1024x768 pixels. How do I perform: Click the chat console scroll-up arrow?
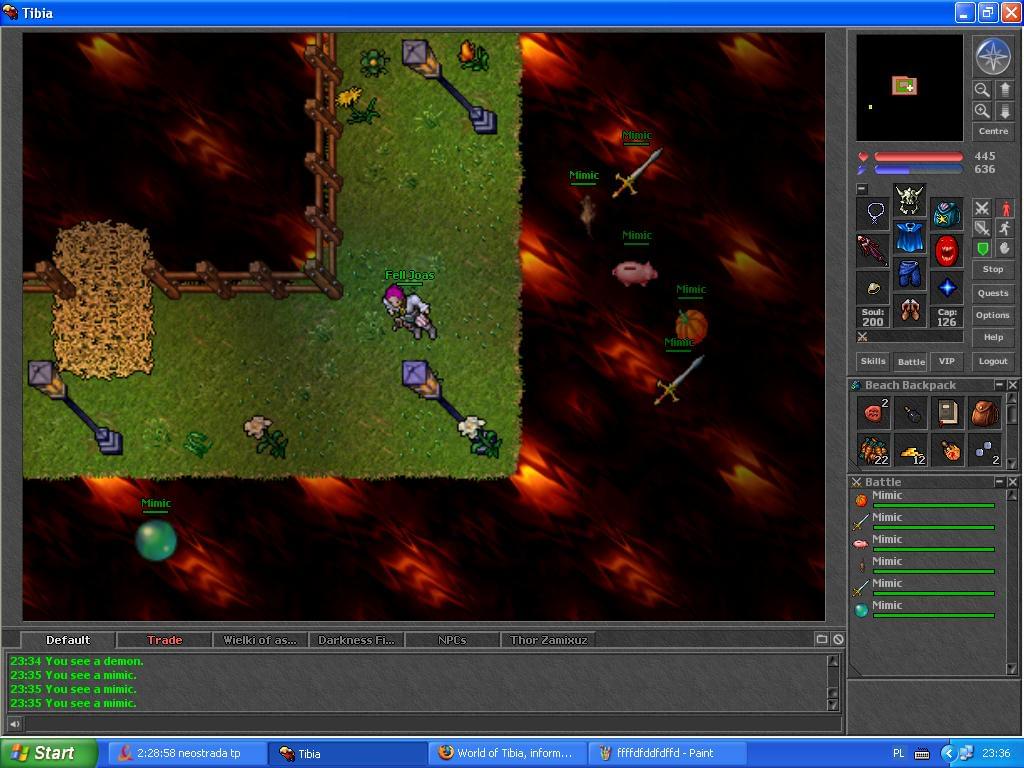tap(833, 660)
